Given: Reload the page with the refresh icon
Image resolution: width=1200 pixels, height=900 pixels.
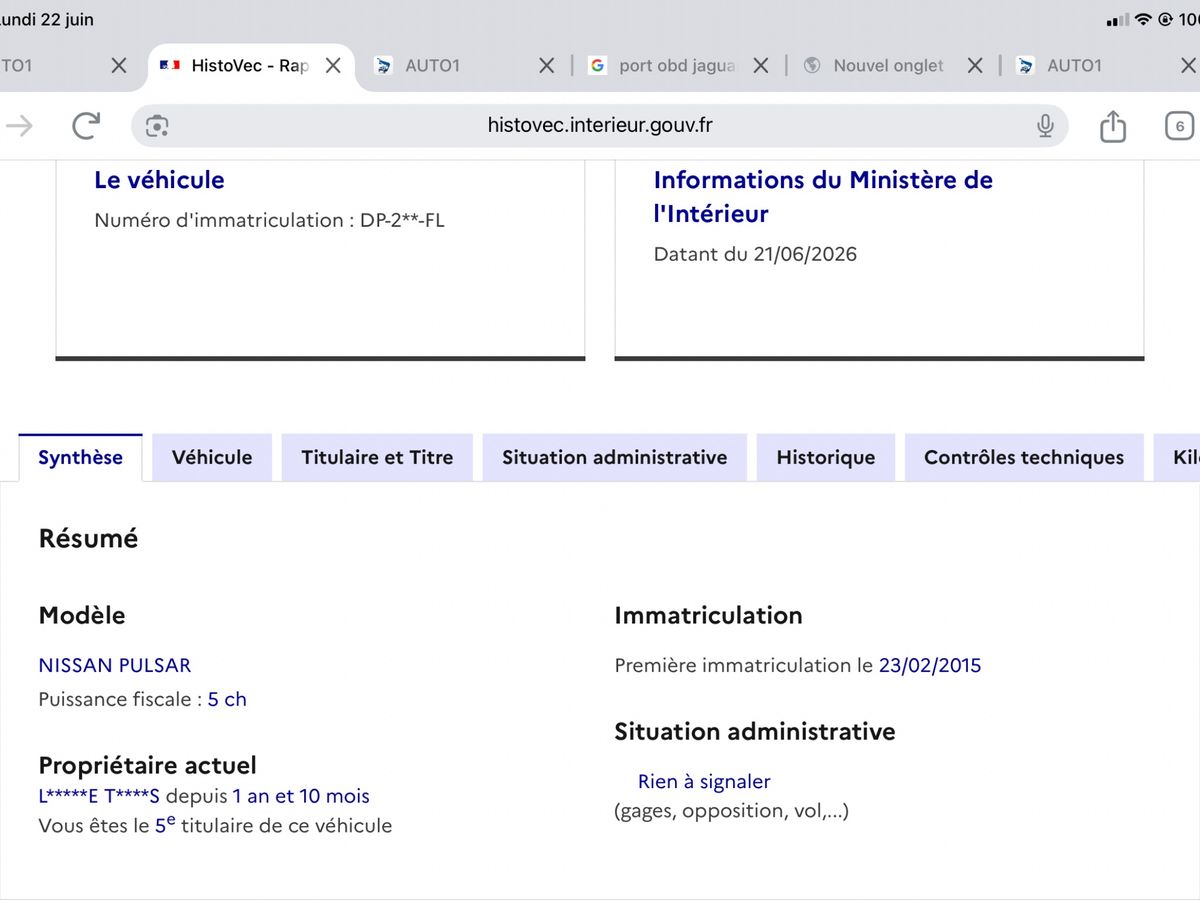Looking at the screenshot, I should click(x=86, y=125).
